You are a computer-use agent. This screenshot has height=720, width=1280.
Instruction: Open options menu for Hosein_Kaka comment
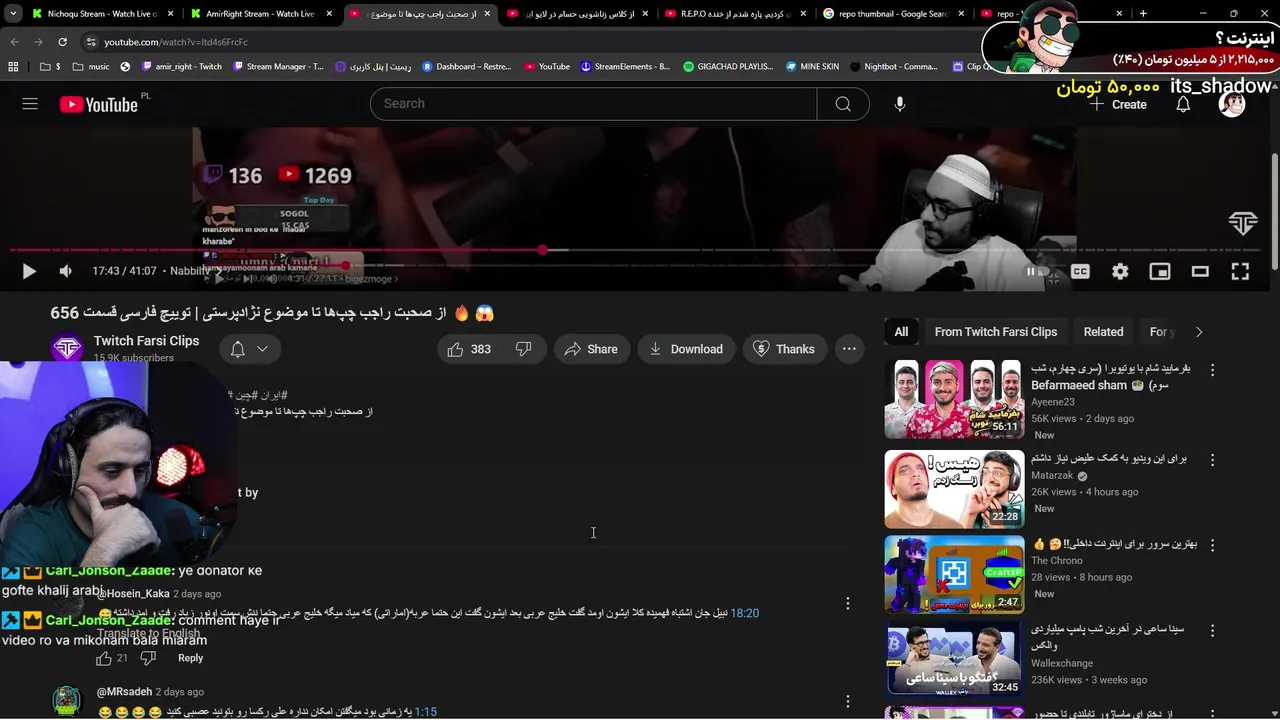click(848, 603)
